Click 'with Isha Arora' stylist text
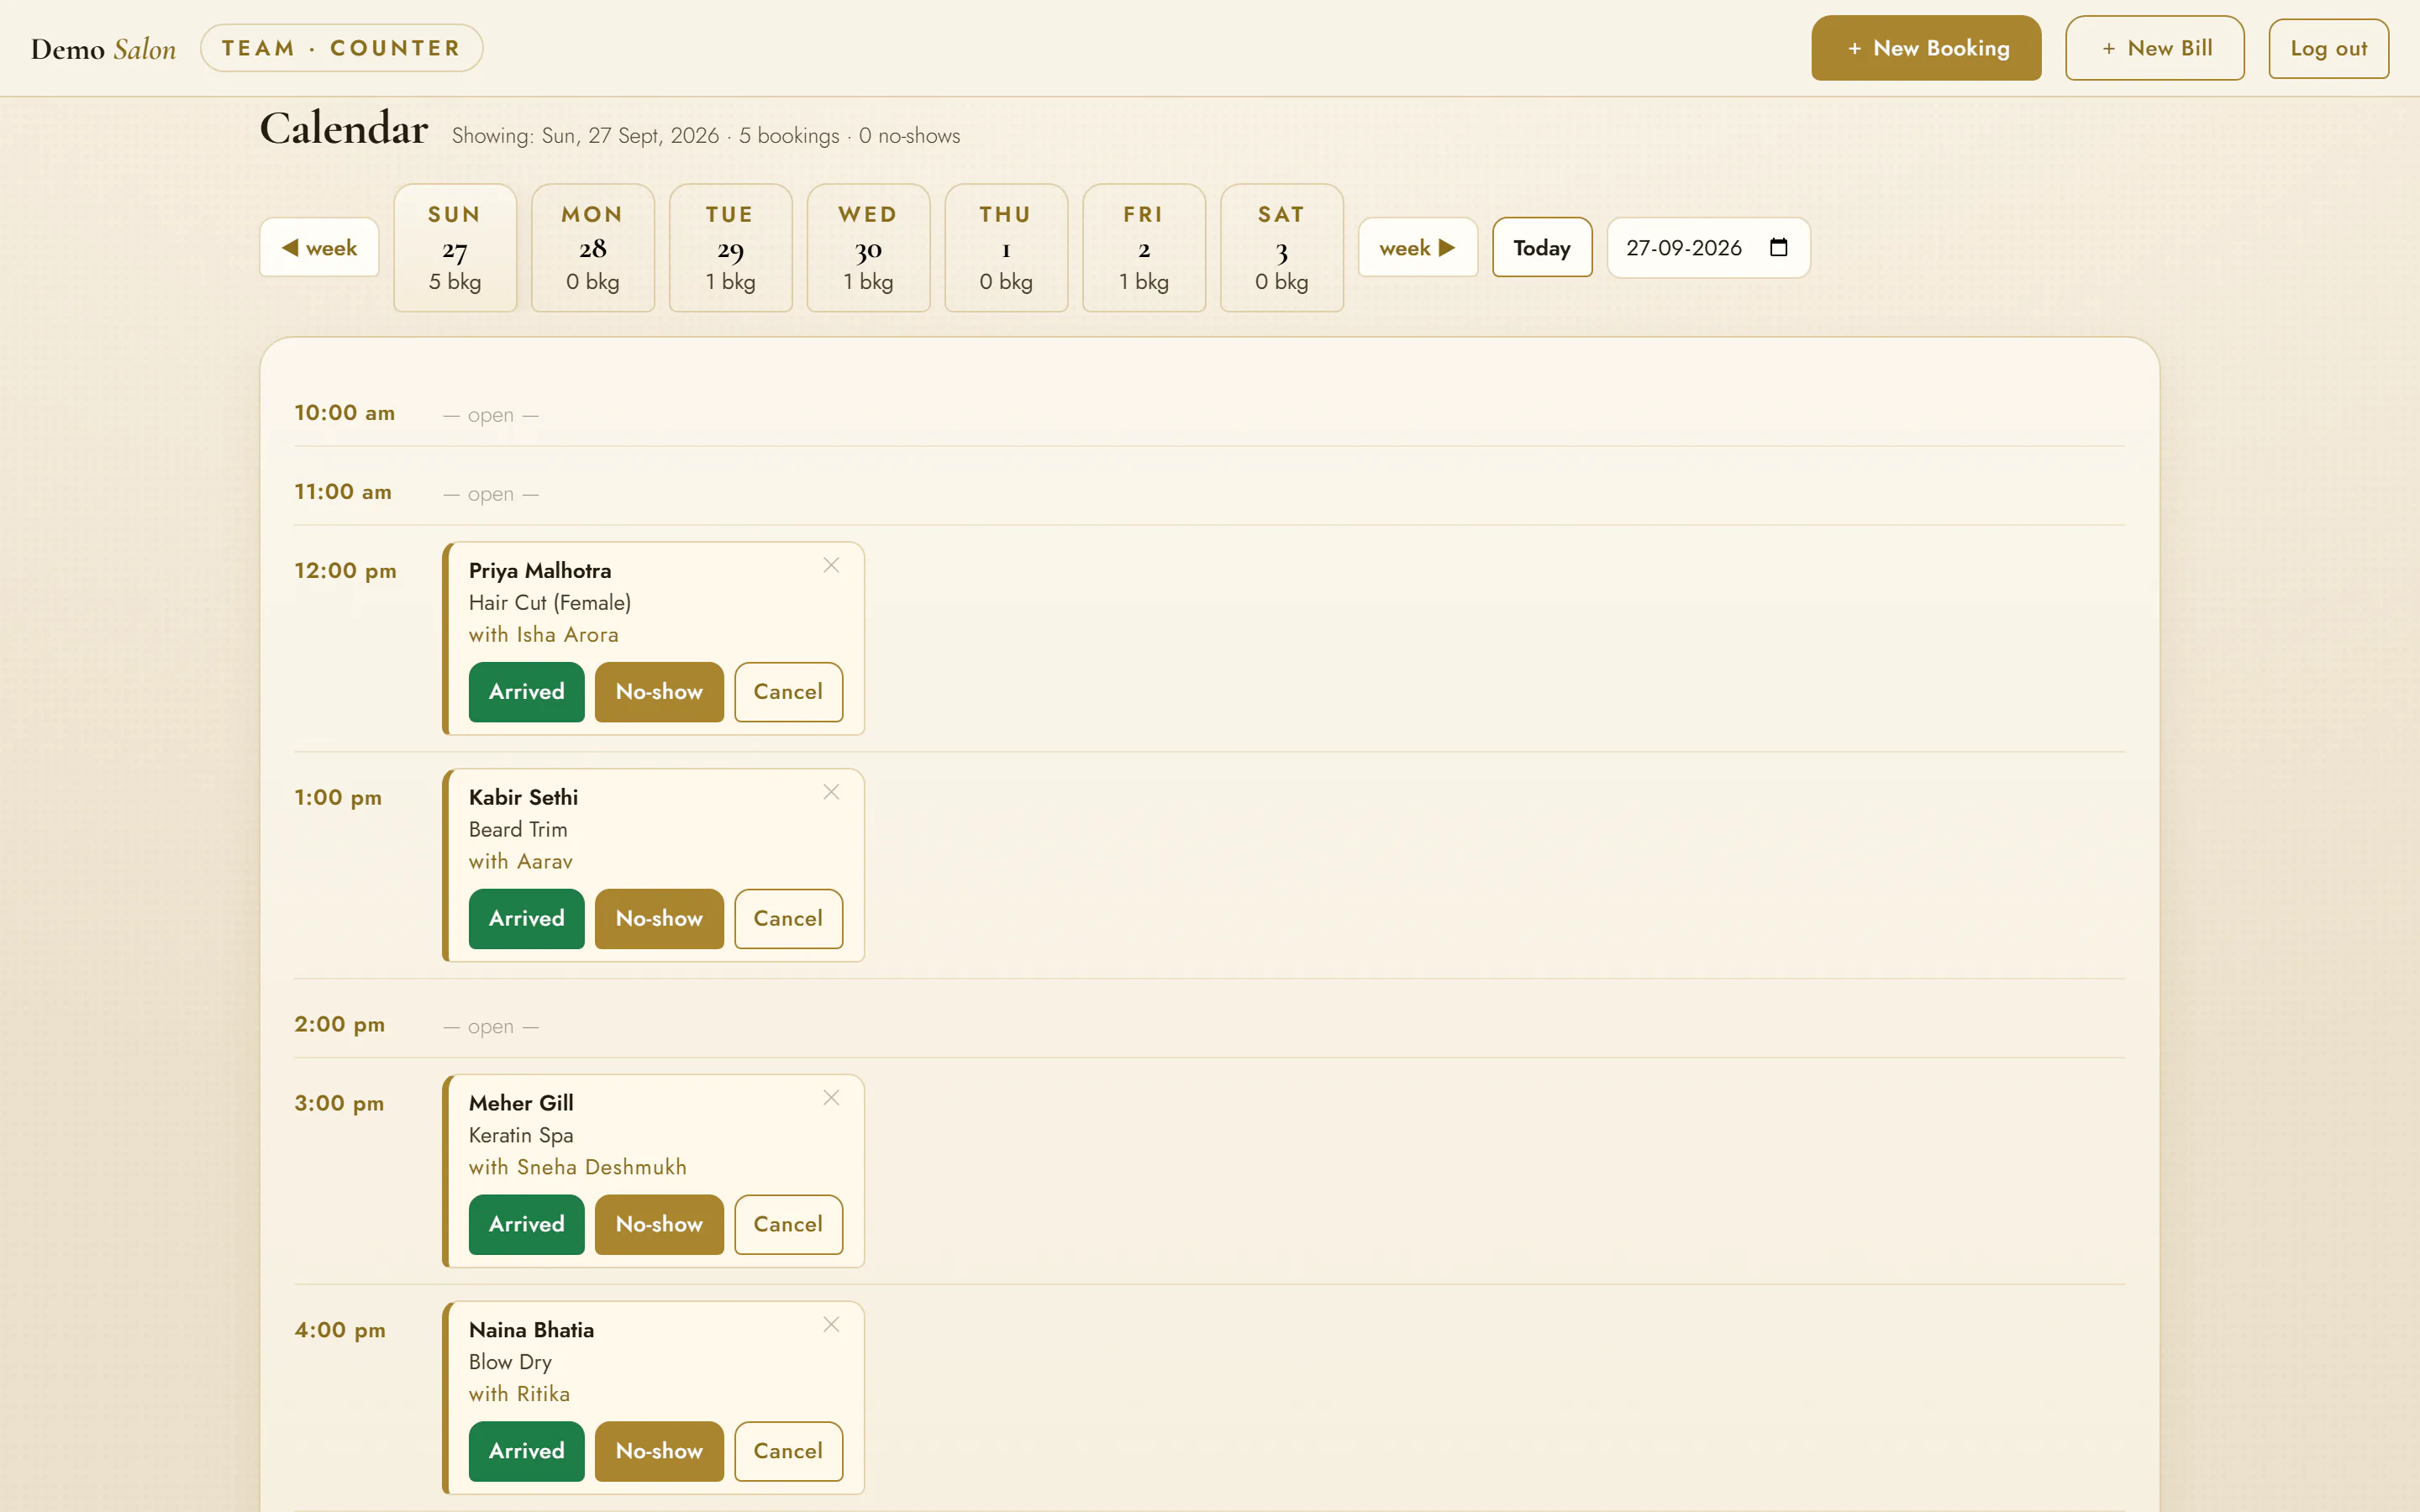 pyautogui.click(x=543, y=635)
